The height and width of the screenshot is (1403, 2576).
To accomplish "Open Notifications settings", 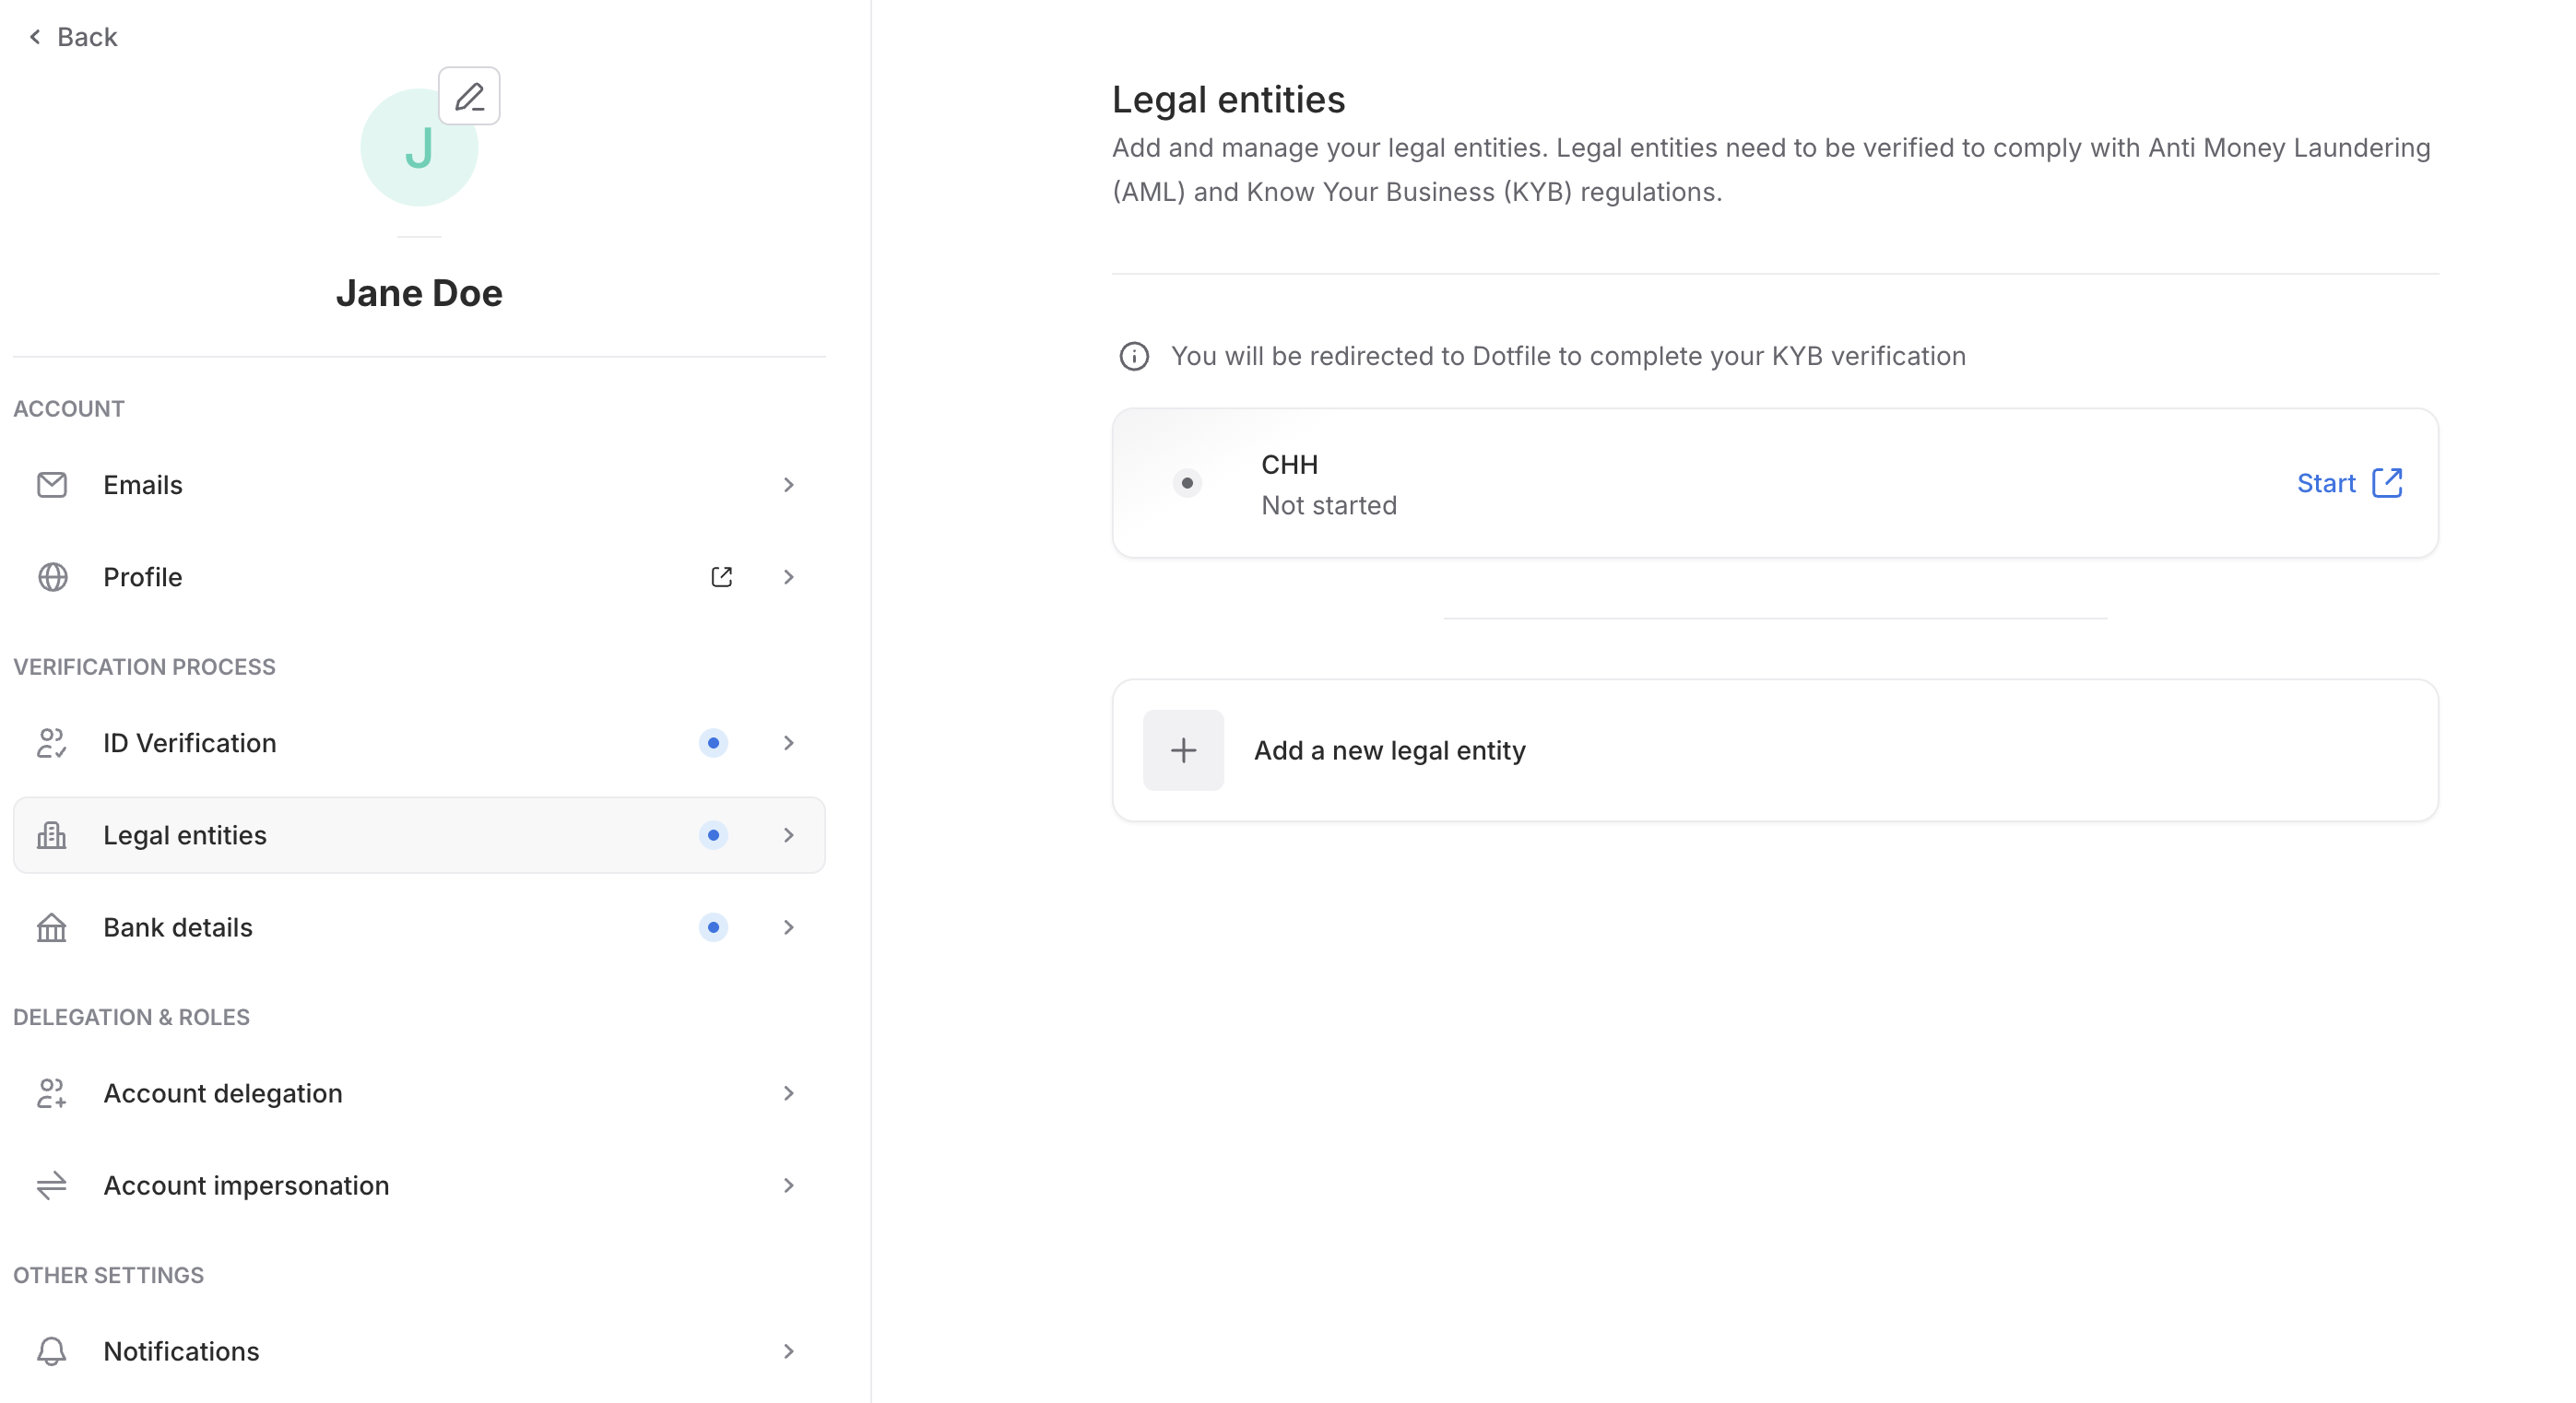I will click(x=419, y=1351).
